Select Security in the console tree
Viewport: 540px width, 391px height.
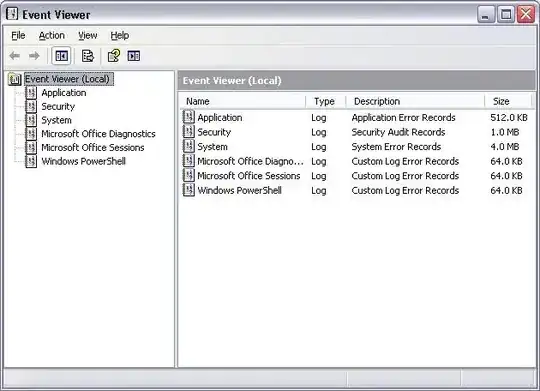coord(58,106)
